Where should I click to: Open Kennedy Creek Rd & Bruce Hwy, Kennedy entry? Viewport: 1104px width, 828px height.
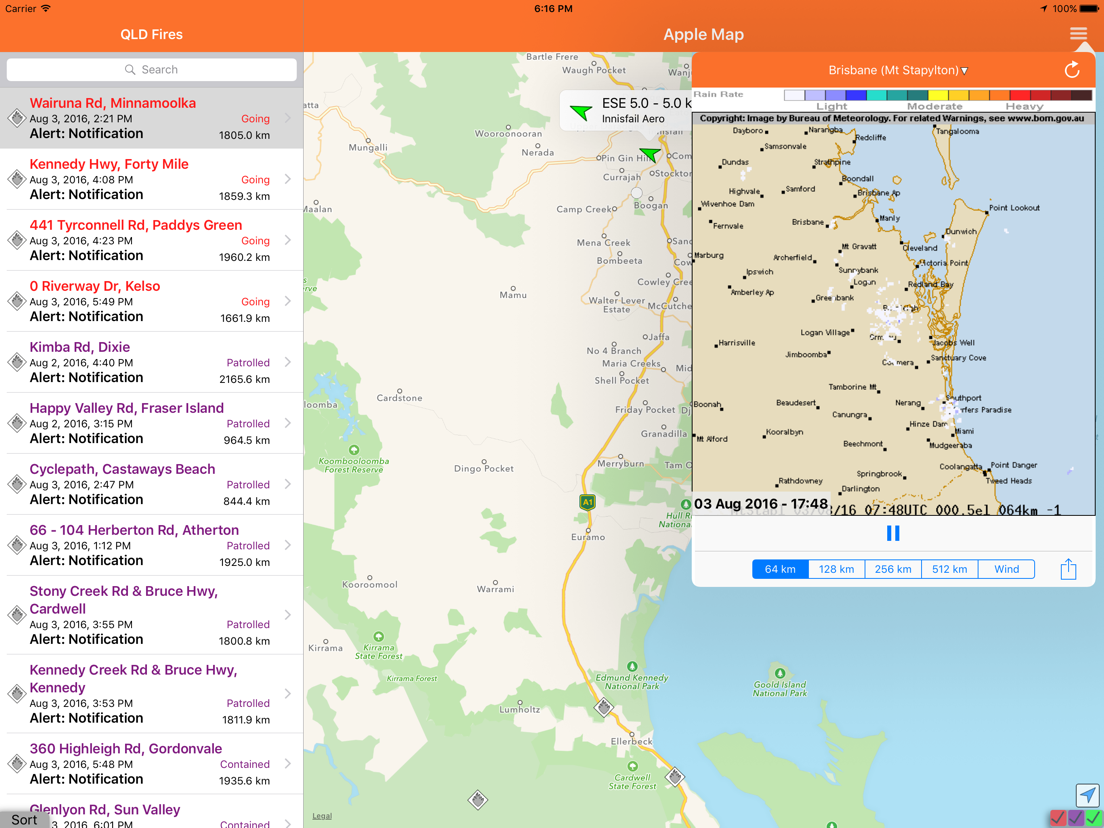pyautogui.click(x=151, y=694)
